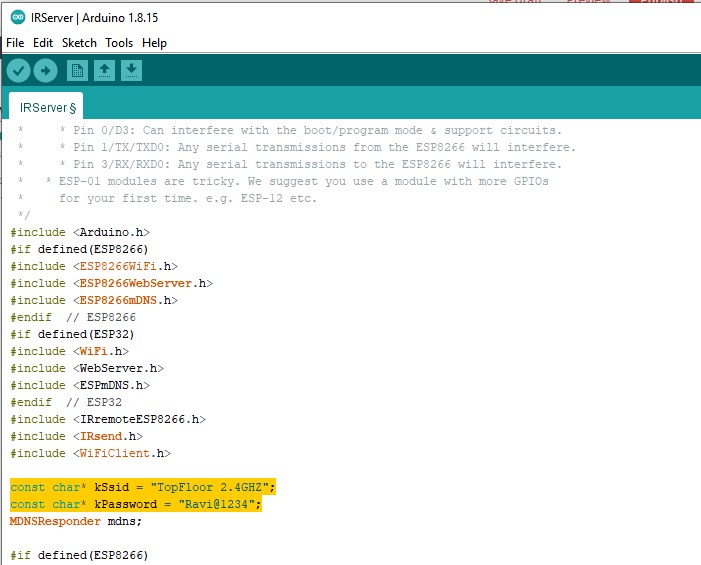Viewport: 701px width, 565px height.
Task: Click the Verify sketch checkmark button
Action: pyautogui.click(x=18, y=71)
